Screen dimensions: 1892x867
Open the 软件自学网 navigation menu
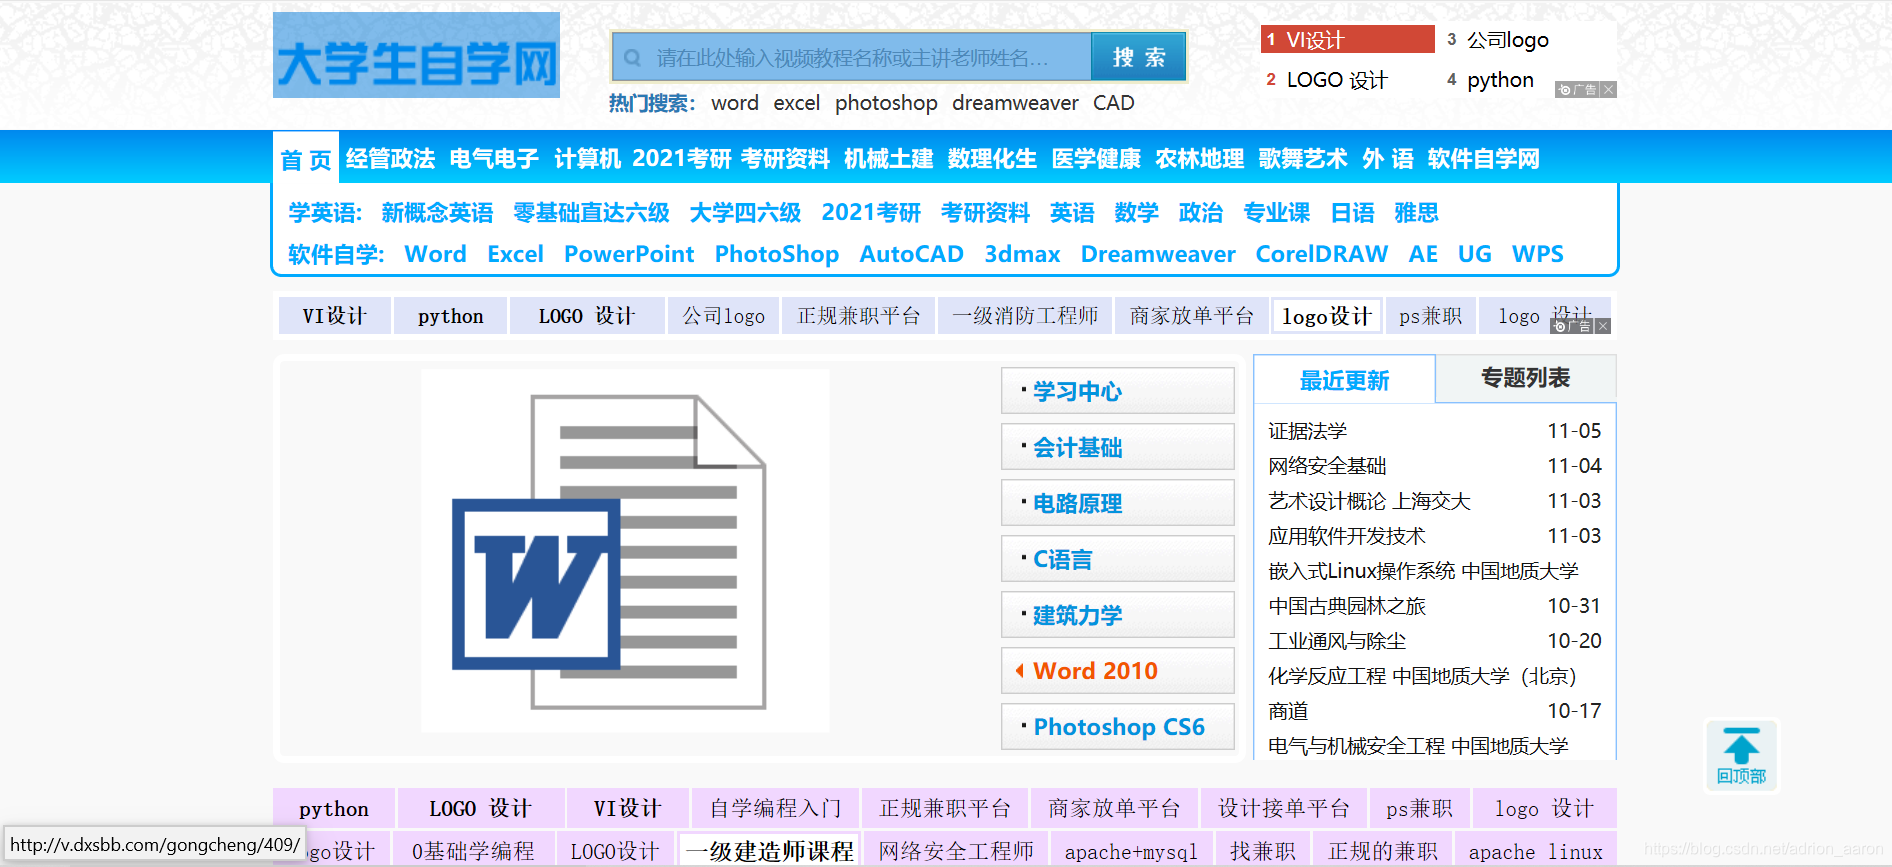pos(1483,158)
